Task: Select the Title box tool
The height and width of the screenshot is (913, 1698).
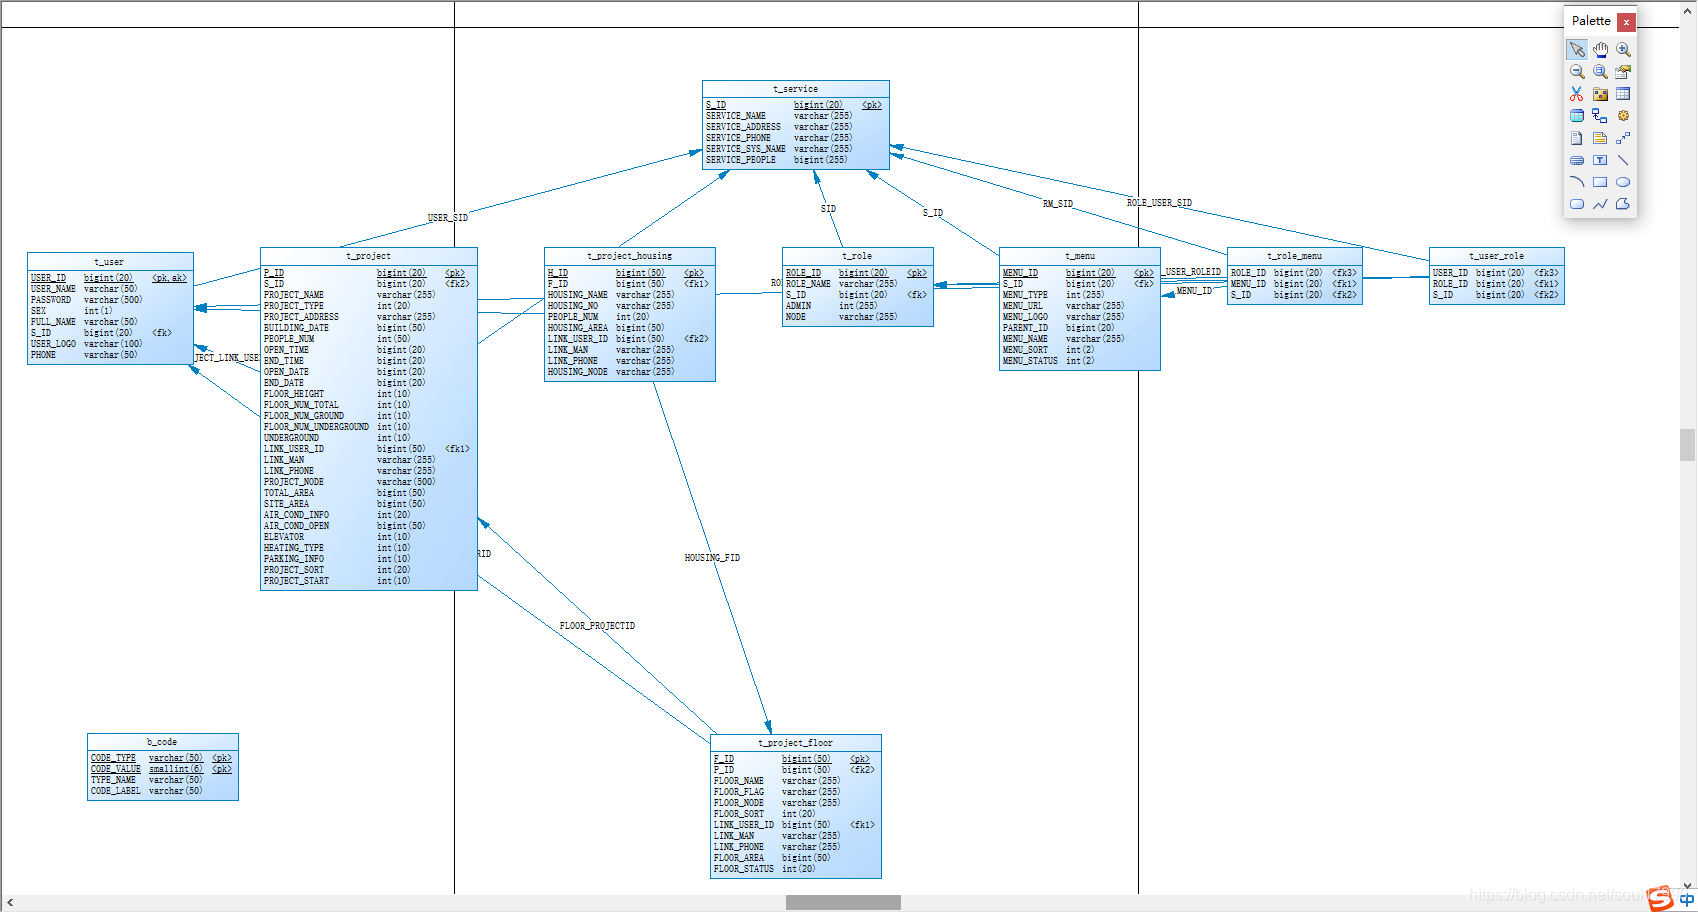Action: [x=1577, y=160]
